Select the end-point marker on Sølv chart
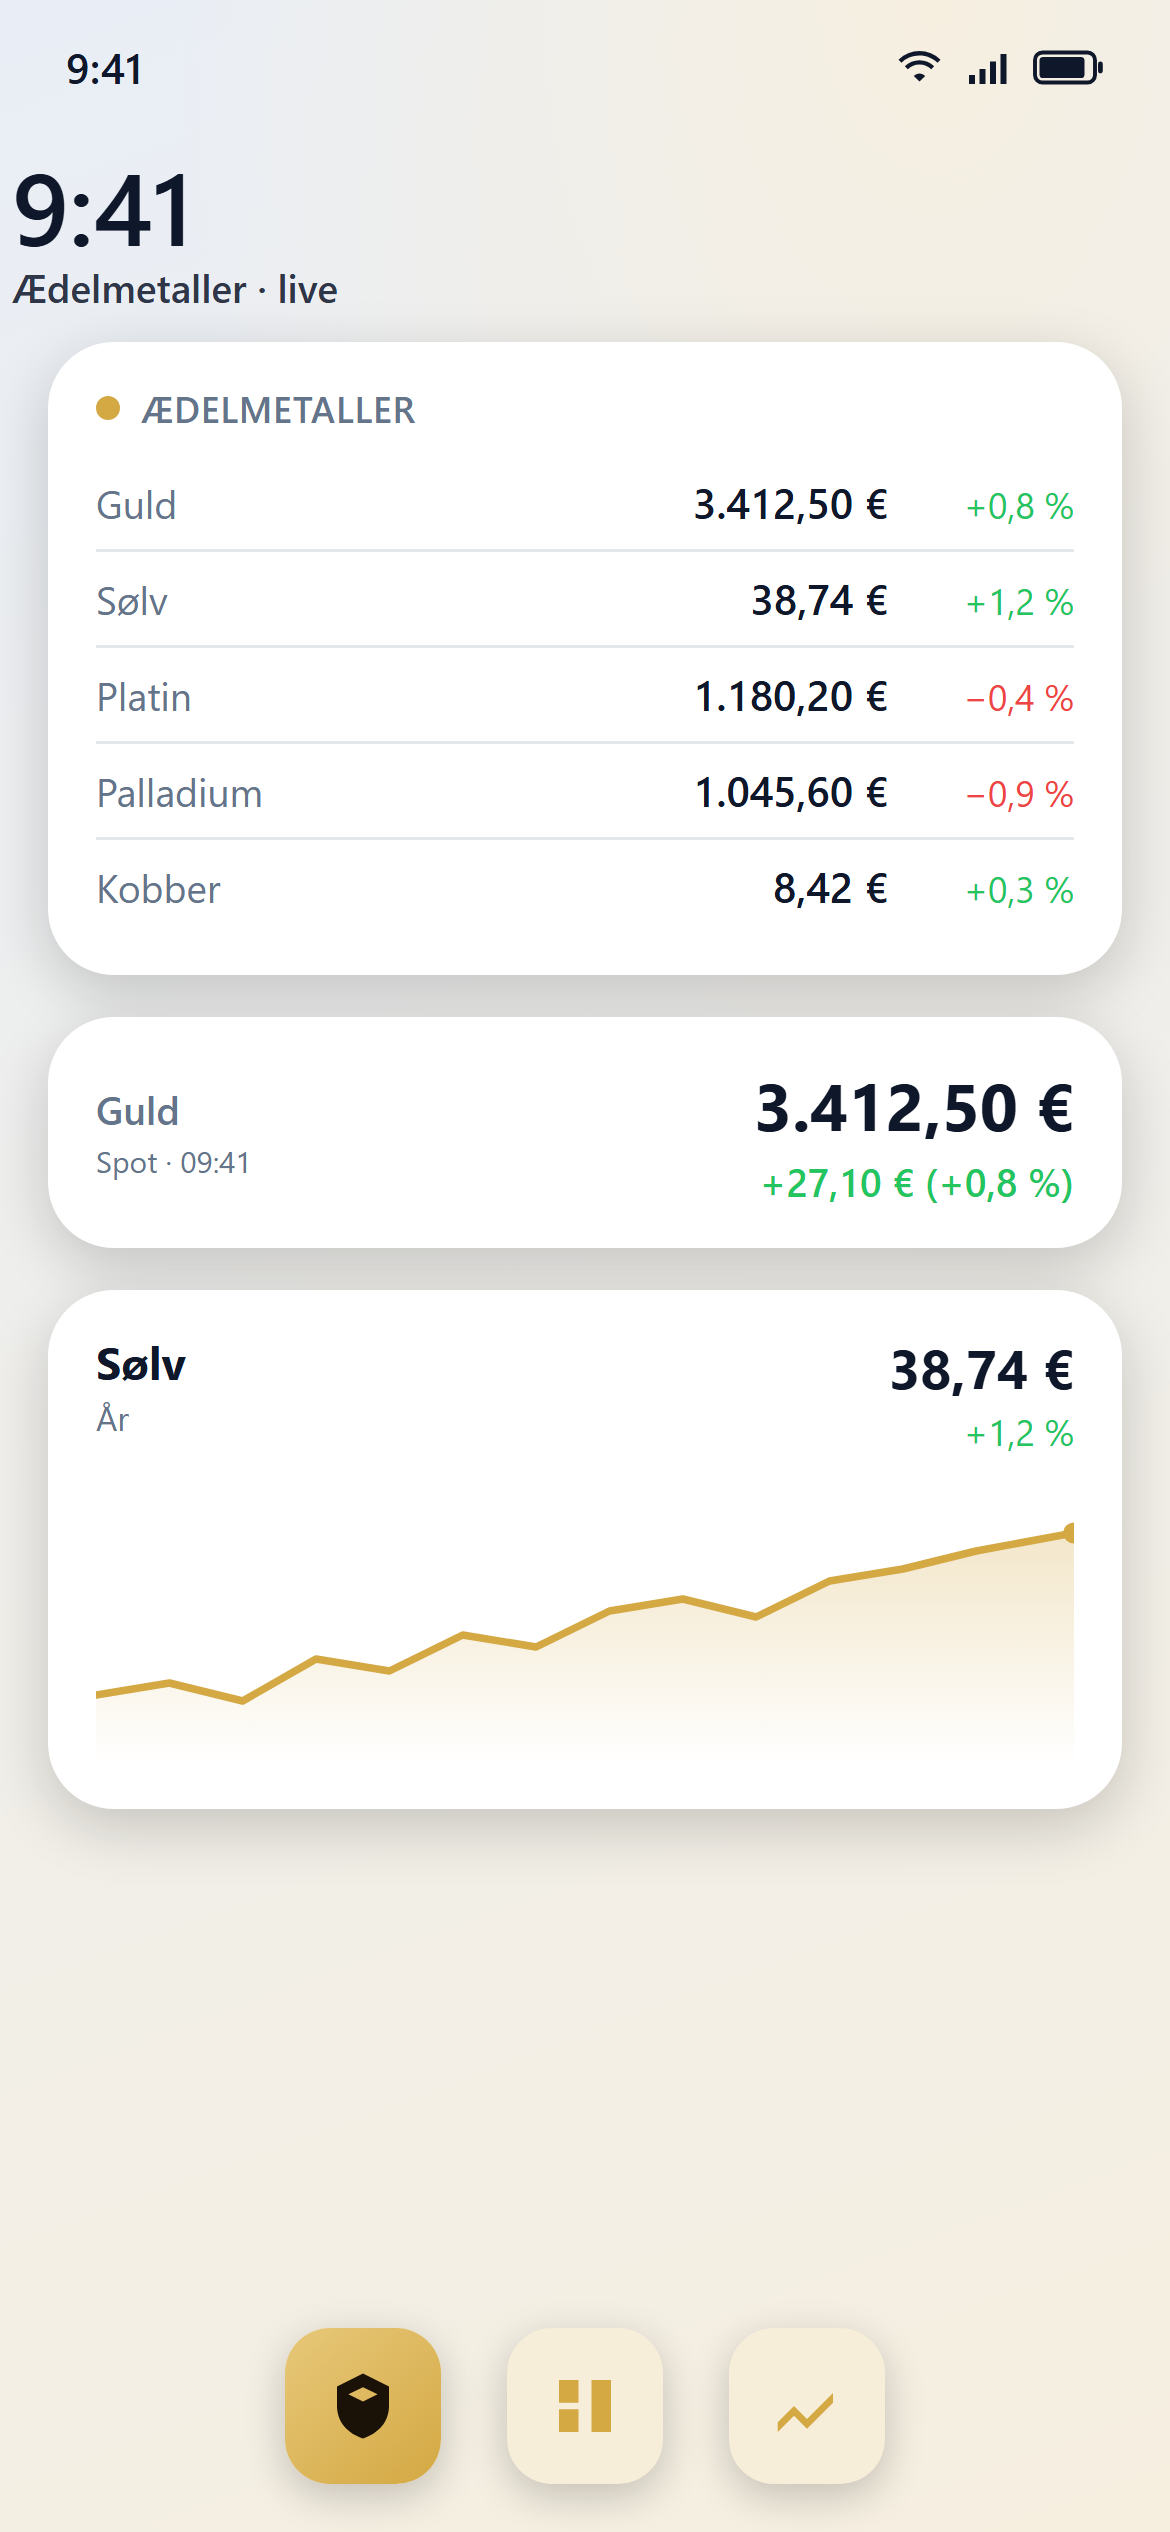The image size is (1170, 2532). point(1070,1533)
